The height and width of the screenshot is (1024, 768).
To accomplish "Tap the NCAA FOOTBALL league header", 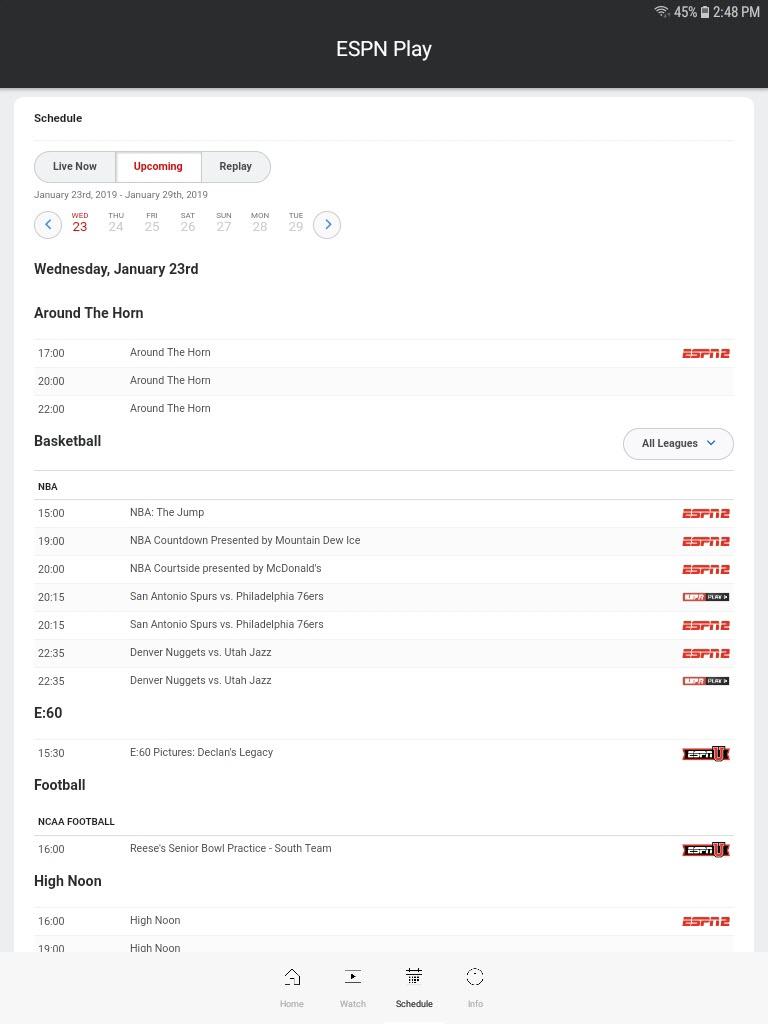I will coord(76,822).
